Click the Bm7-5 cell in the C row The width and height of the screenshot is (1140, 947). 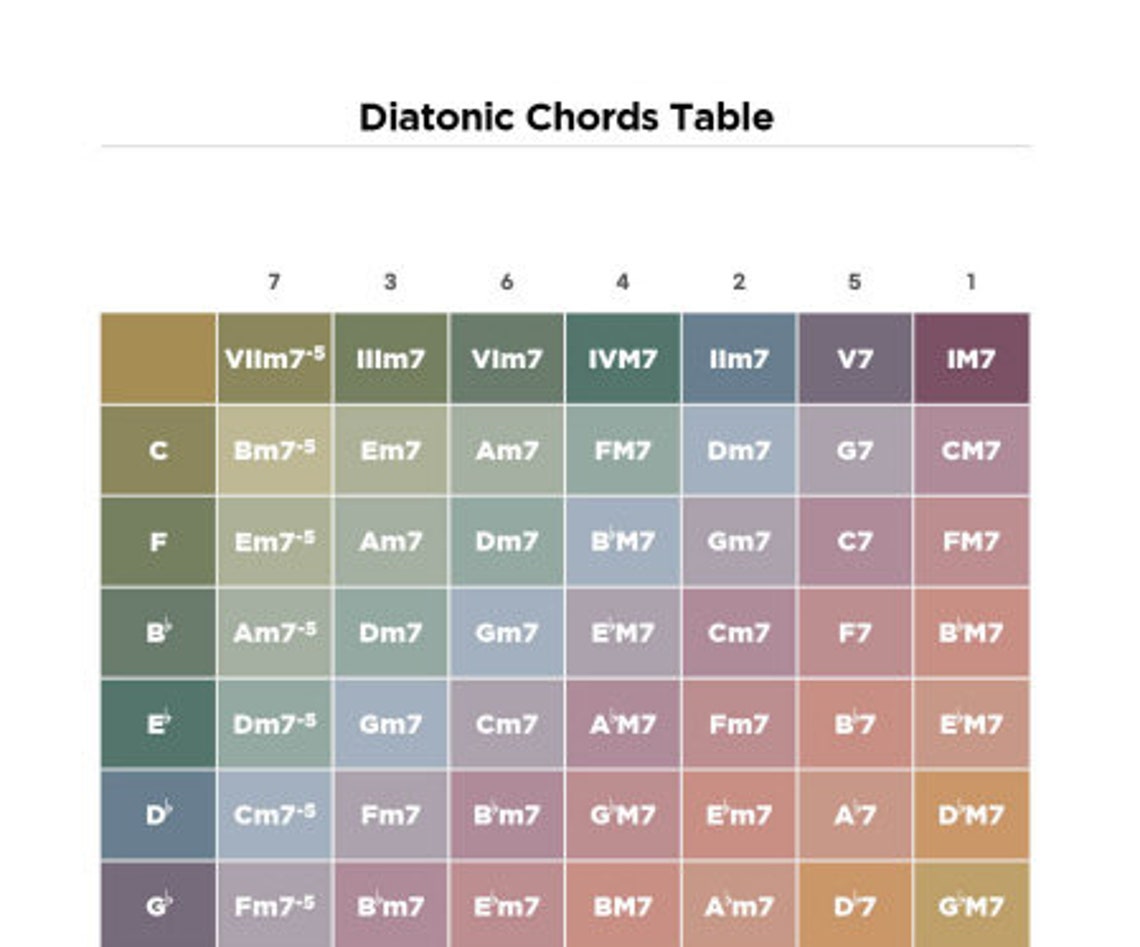click(x=274, y=451)
